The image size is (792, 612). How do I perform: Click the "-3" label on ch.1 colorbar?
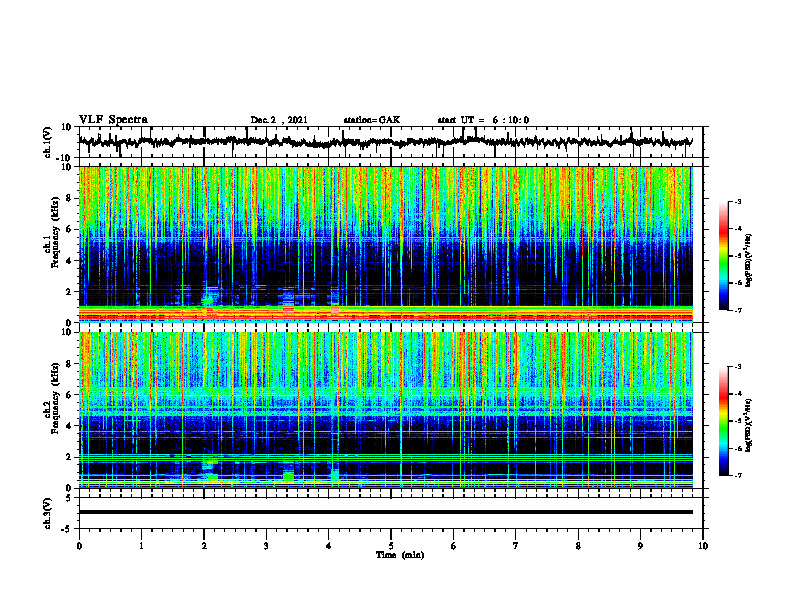coord(737,201)
